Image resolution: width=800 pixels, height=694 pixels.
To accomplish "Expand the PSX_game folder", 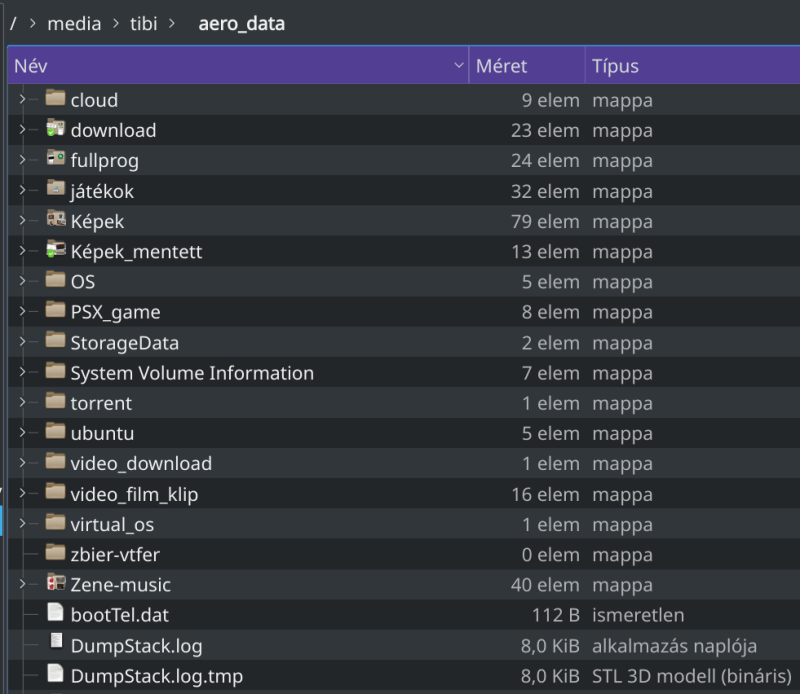I will pyautogui.click(x=22, y=311).
